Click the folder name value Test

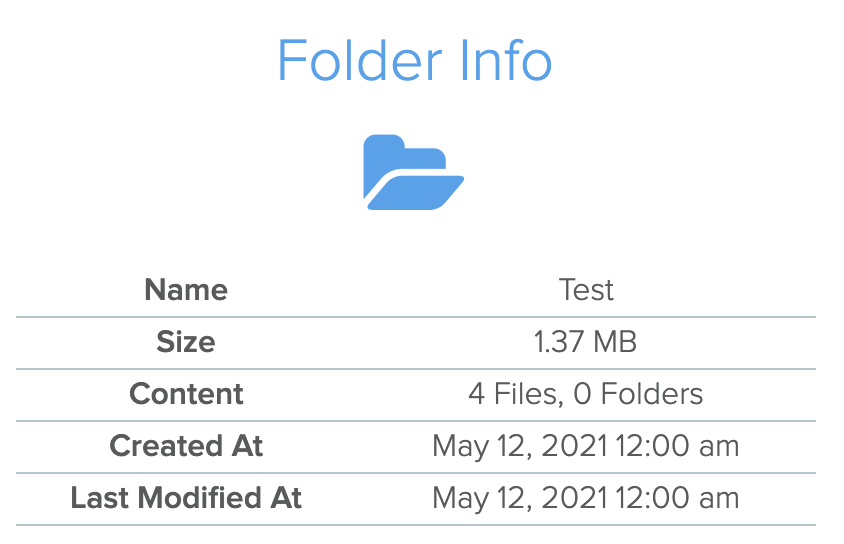tap(586, 289)
